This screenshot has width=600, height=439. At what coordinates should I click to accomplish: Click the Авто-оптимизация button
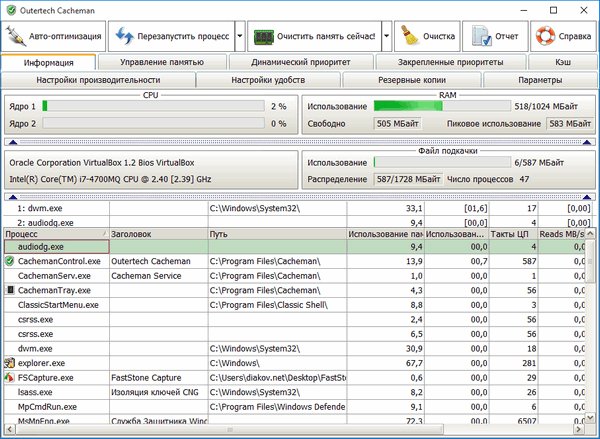(x=53, y=36)
